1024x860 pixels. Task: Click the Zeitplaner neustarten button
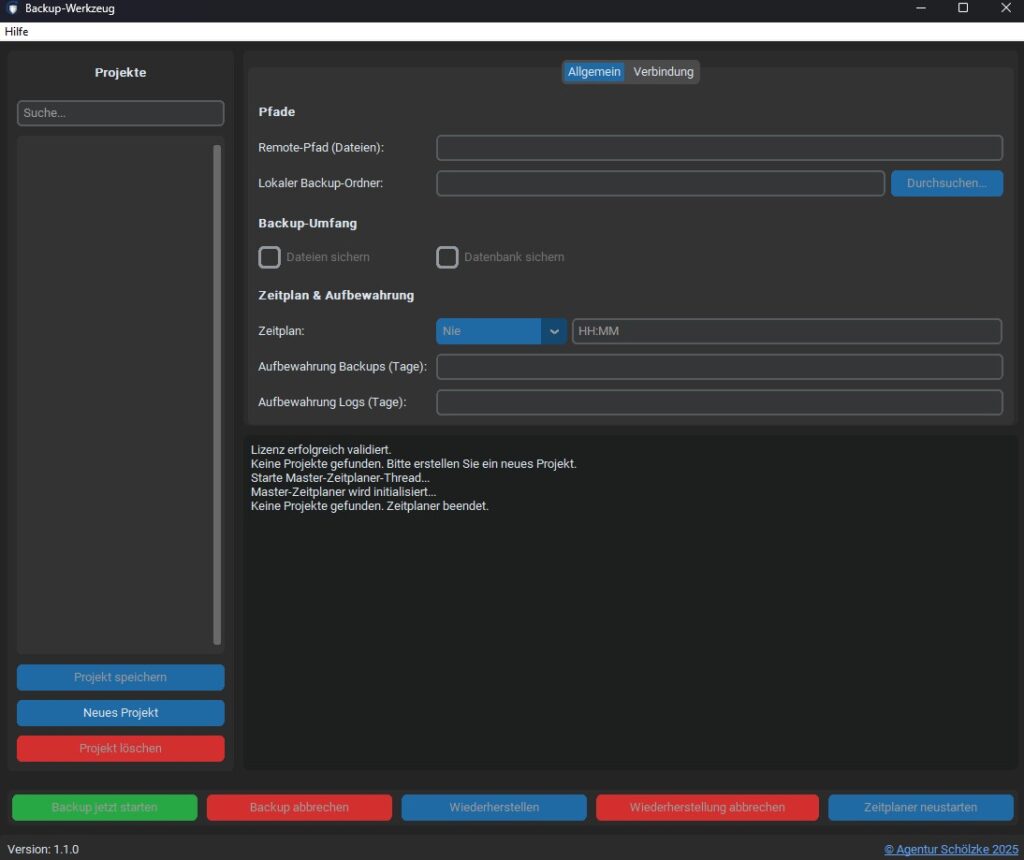pos(921,808)
